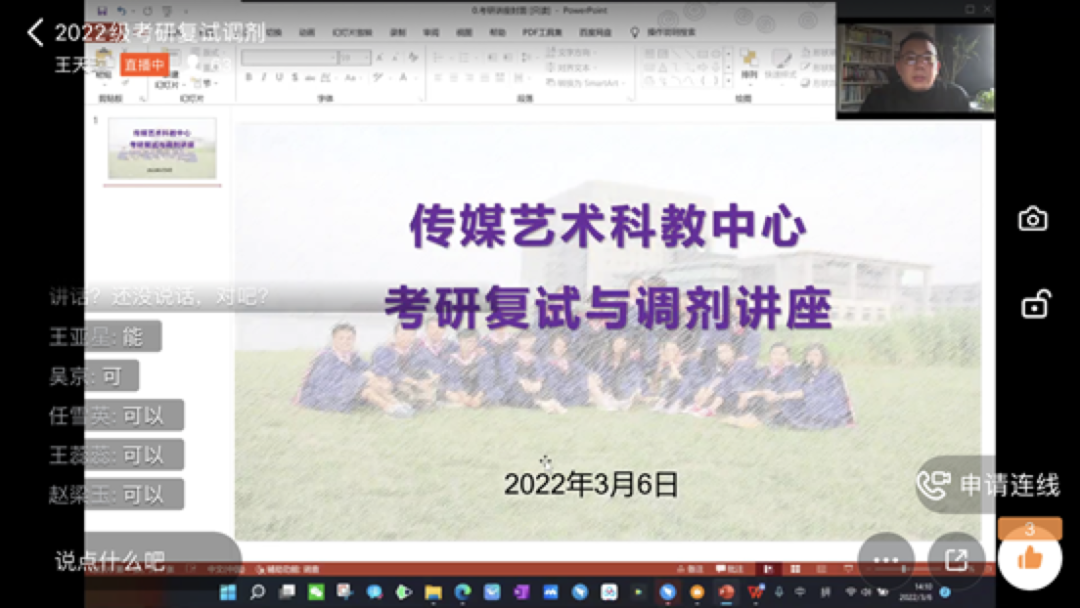
Task: Switch to reading view in status bar
Action: (821, 569)
